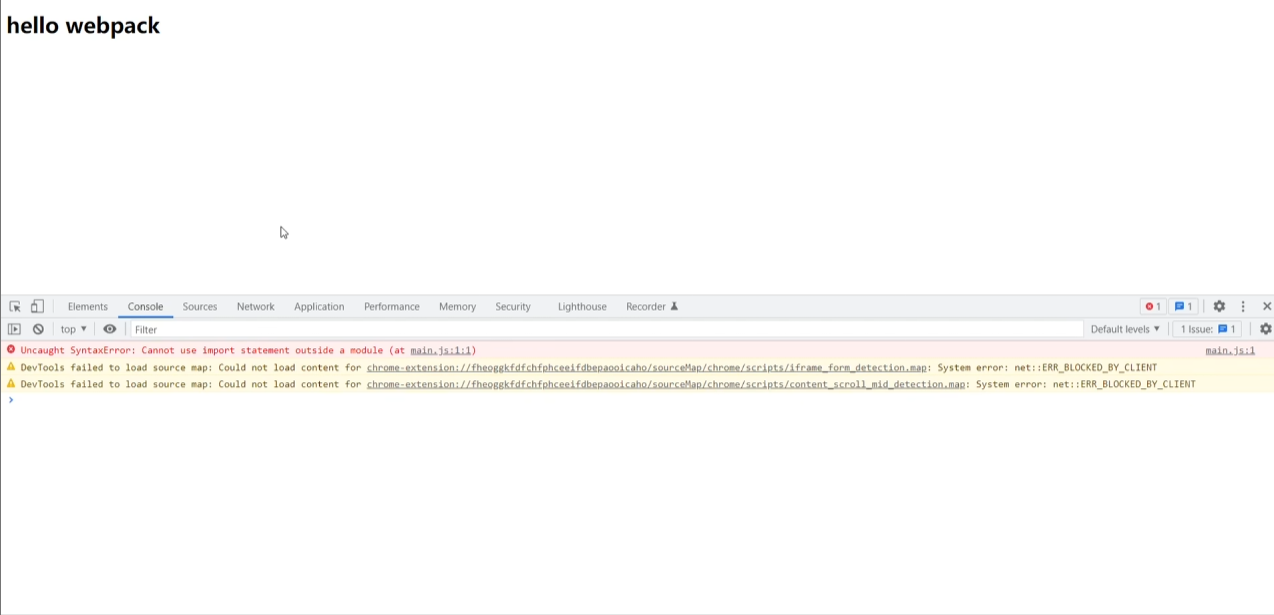Activate the inspect element picker icon

pyautogui.click(x=15, y=307)
